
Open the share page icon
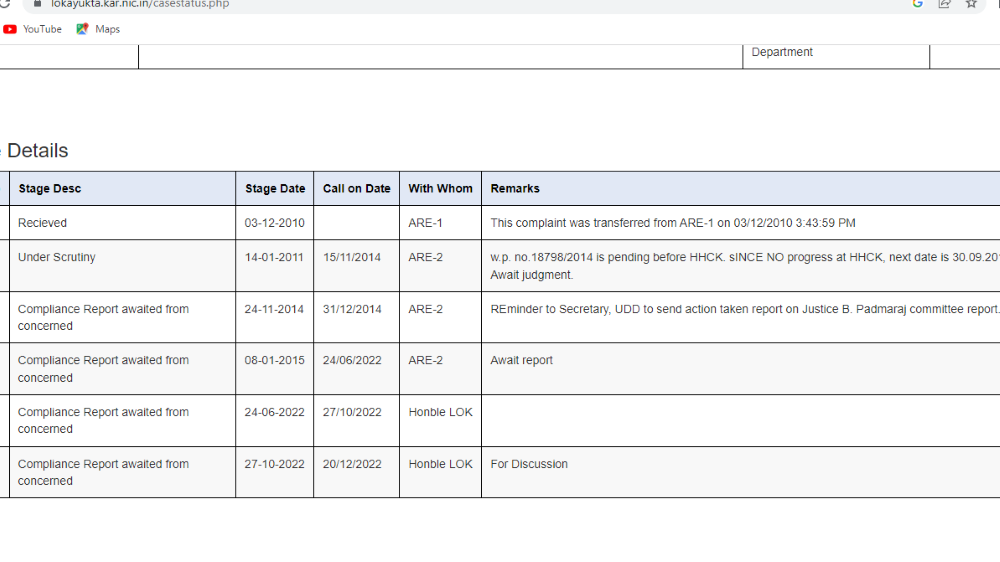(x=944, y=4)
